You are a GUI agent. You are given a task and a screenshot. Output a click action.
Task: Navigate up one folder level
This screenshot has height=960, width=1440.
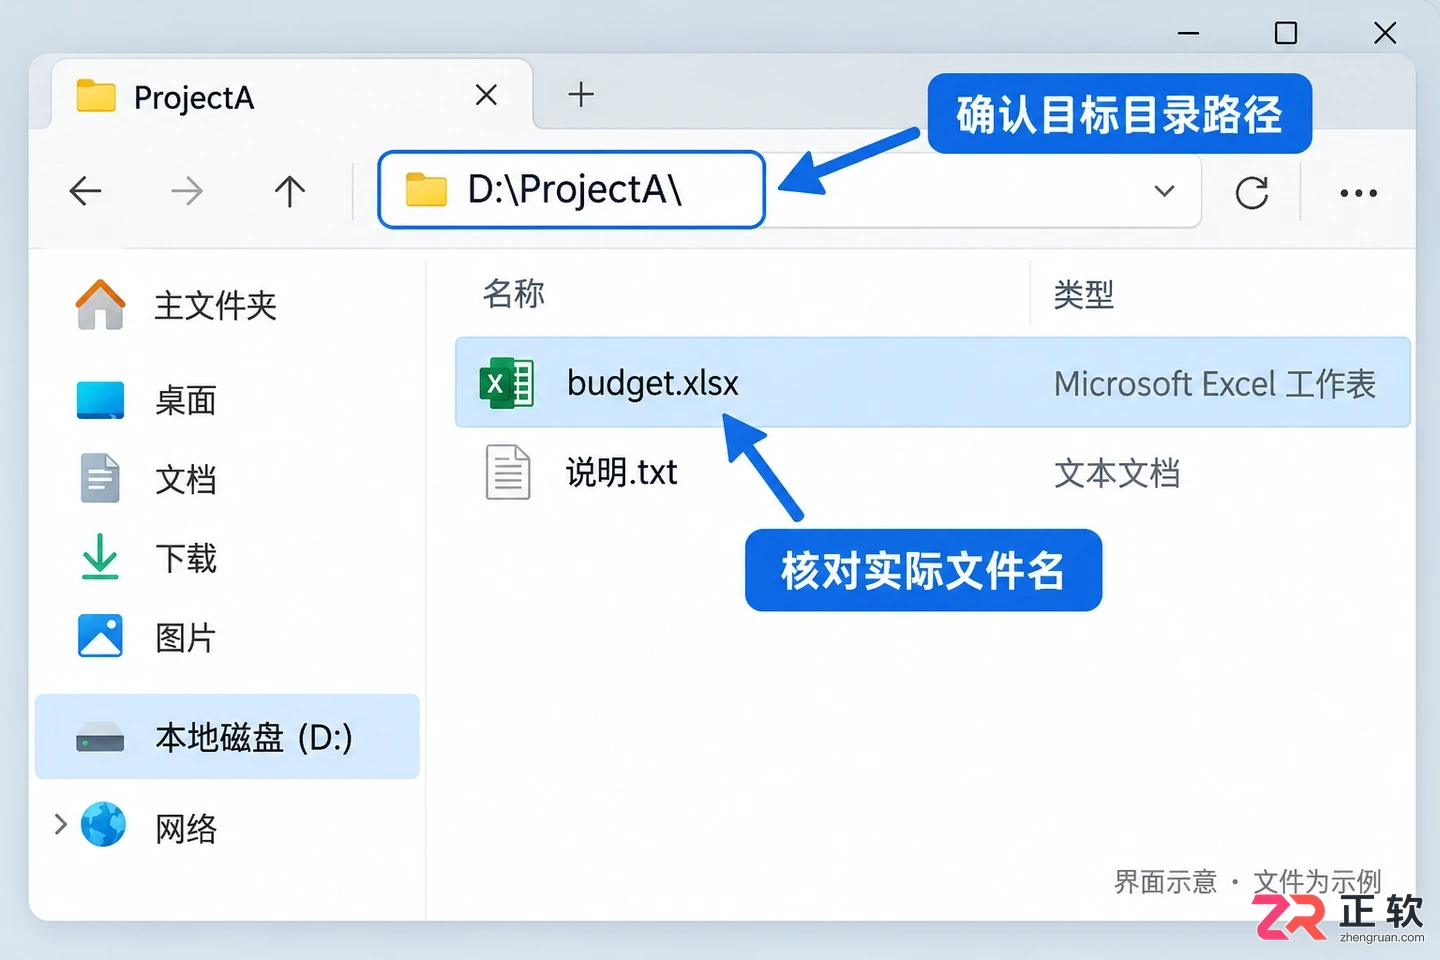pyautogui.click(x=290, y=190)
